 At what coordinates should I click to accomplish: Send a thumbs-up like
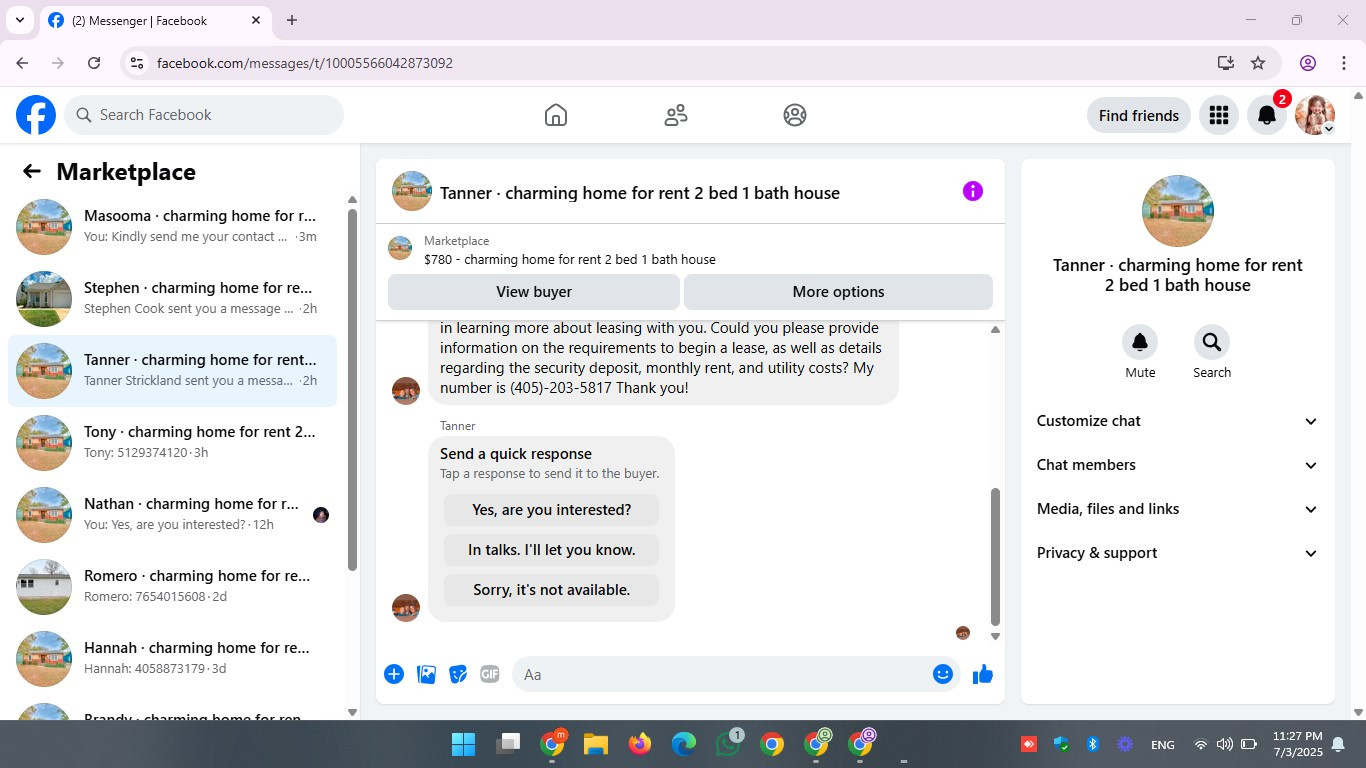[x=983, y=674]
